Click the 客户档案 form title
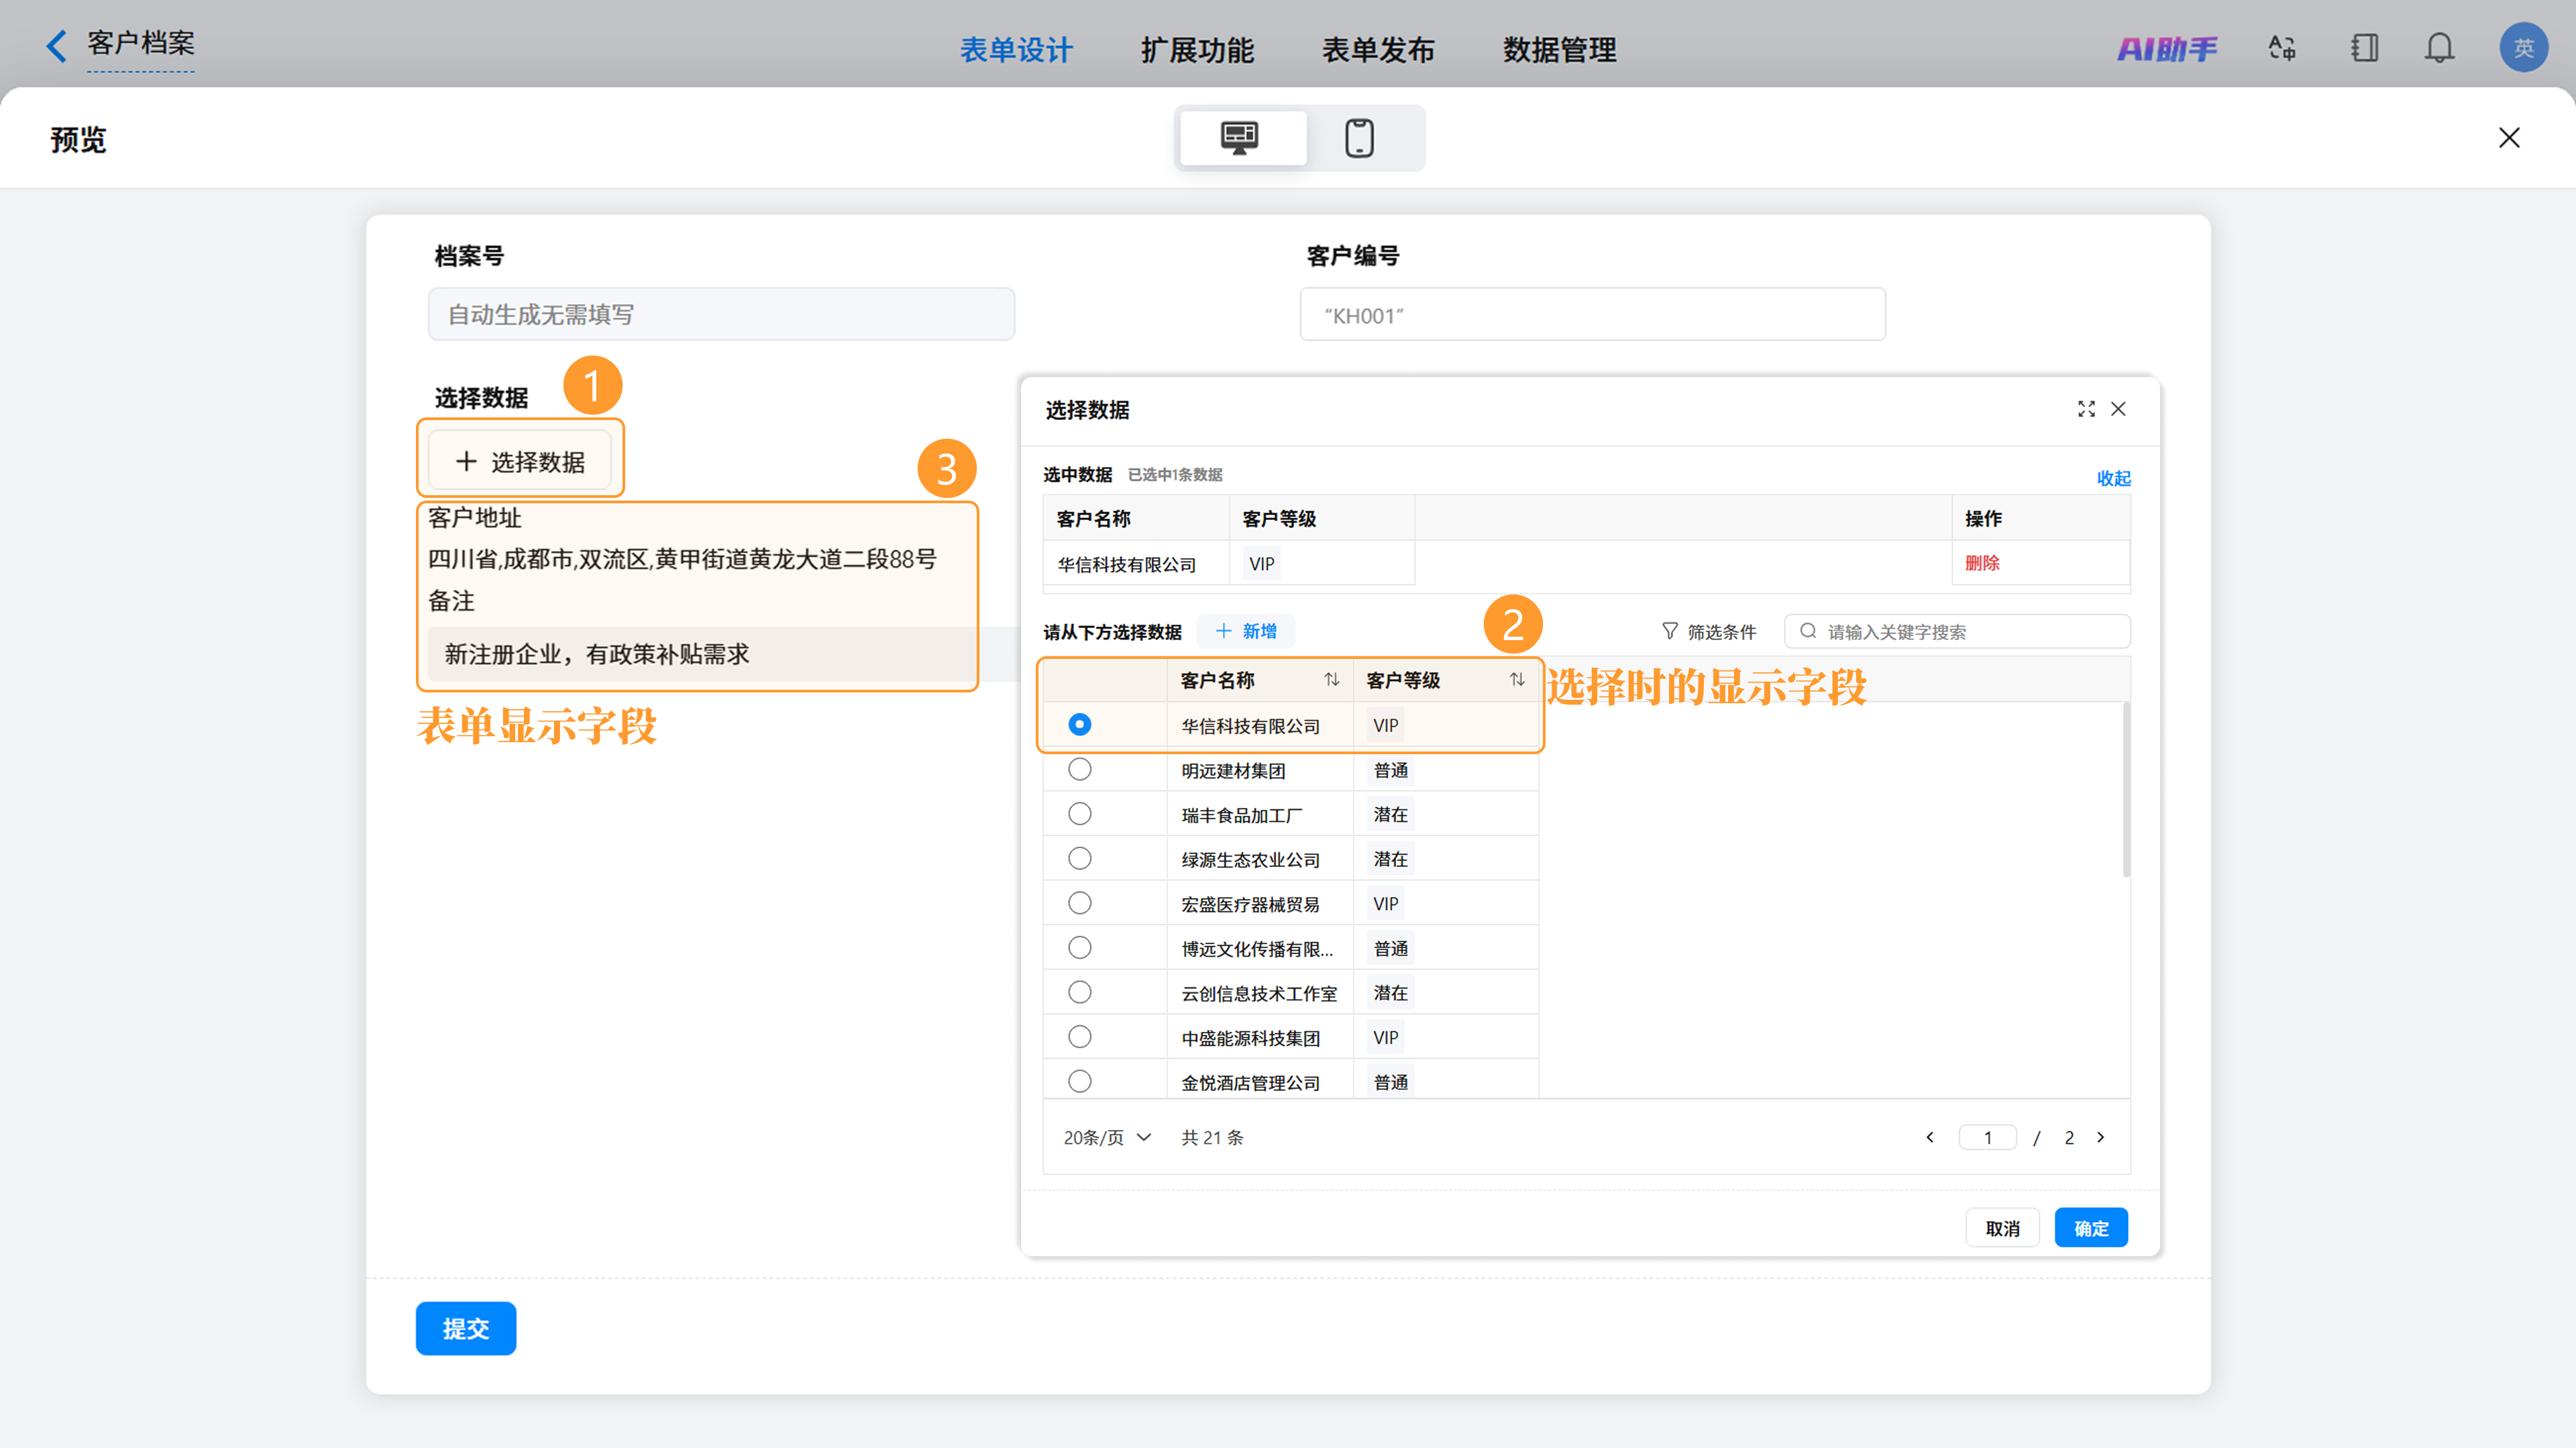 pos(141,44)
